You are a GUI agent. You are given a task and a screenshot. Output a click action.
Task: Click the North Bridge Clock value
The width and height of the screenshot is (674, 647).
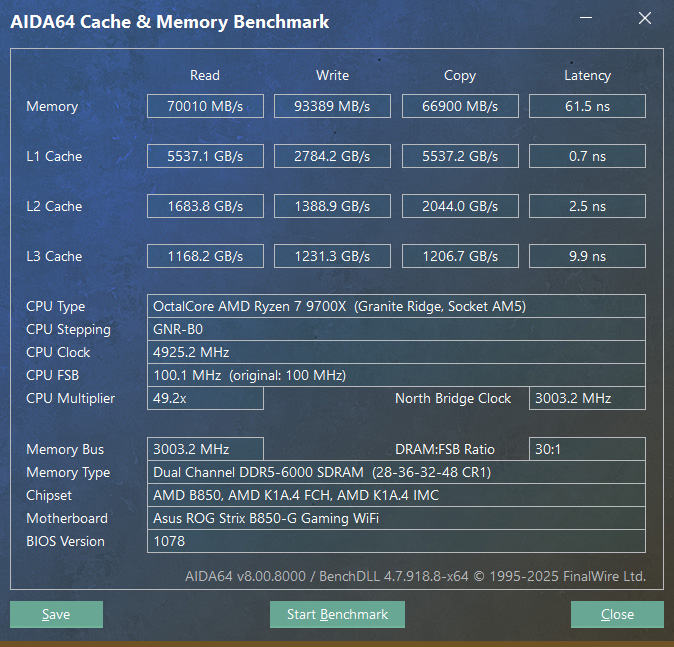tap(587, 398)
